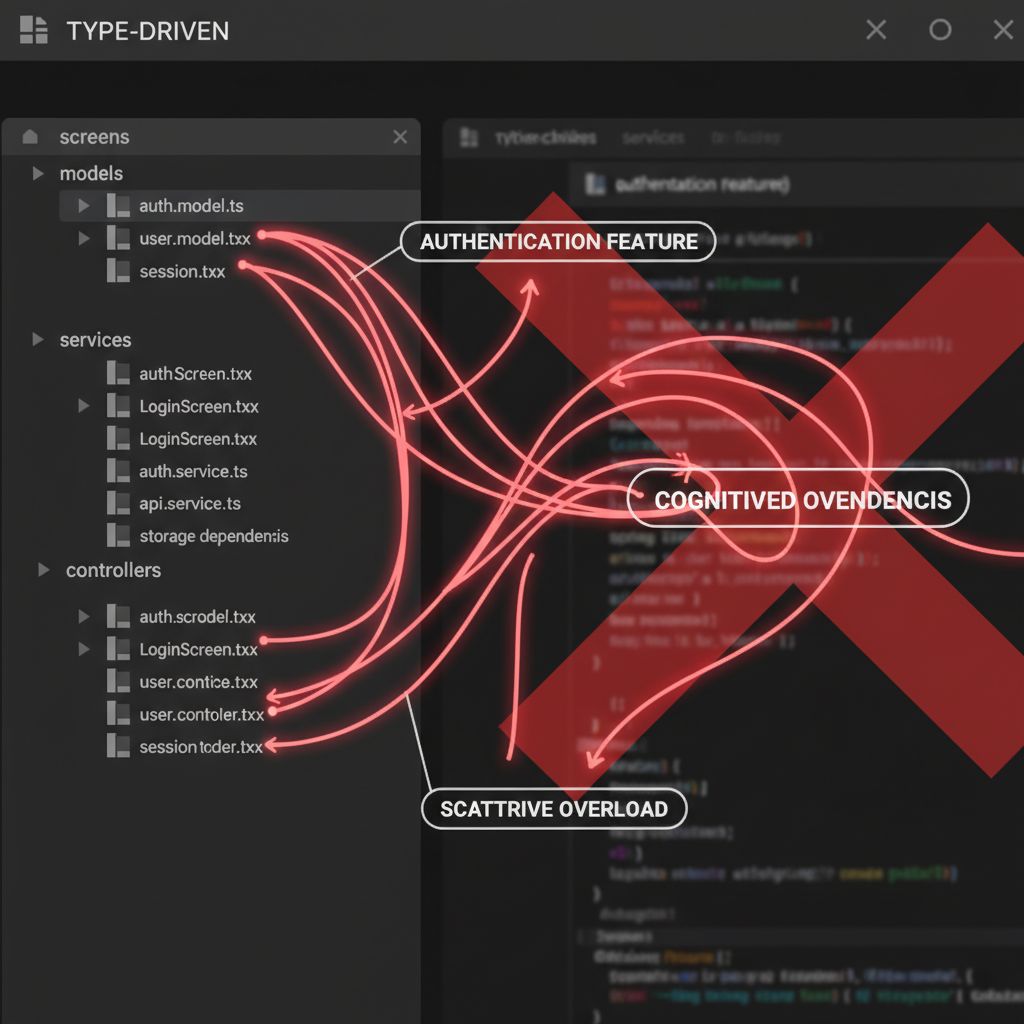Collapse the models folder arrow
Viewport: 1024px width, 1024px height.
pyautogui.click(x=38, y=173)
